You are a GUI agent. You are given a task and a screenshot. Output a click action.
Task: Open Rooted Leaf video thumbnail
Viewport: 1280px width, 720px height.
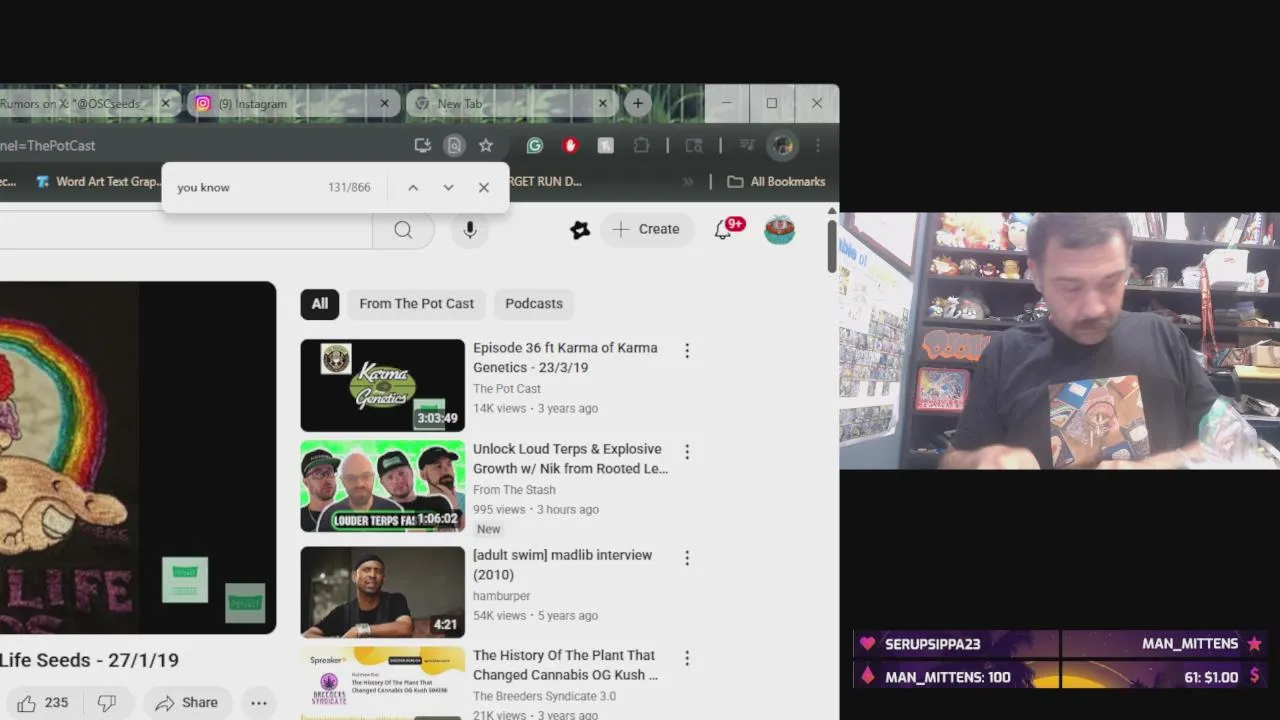point(383,486)
